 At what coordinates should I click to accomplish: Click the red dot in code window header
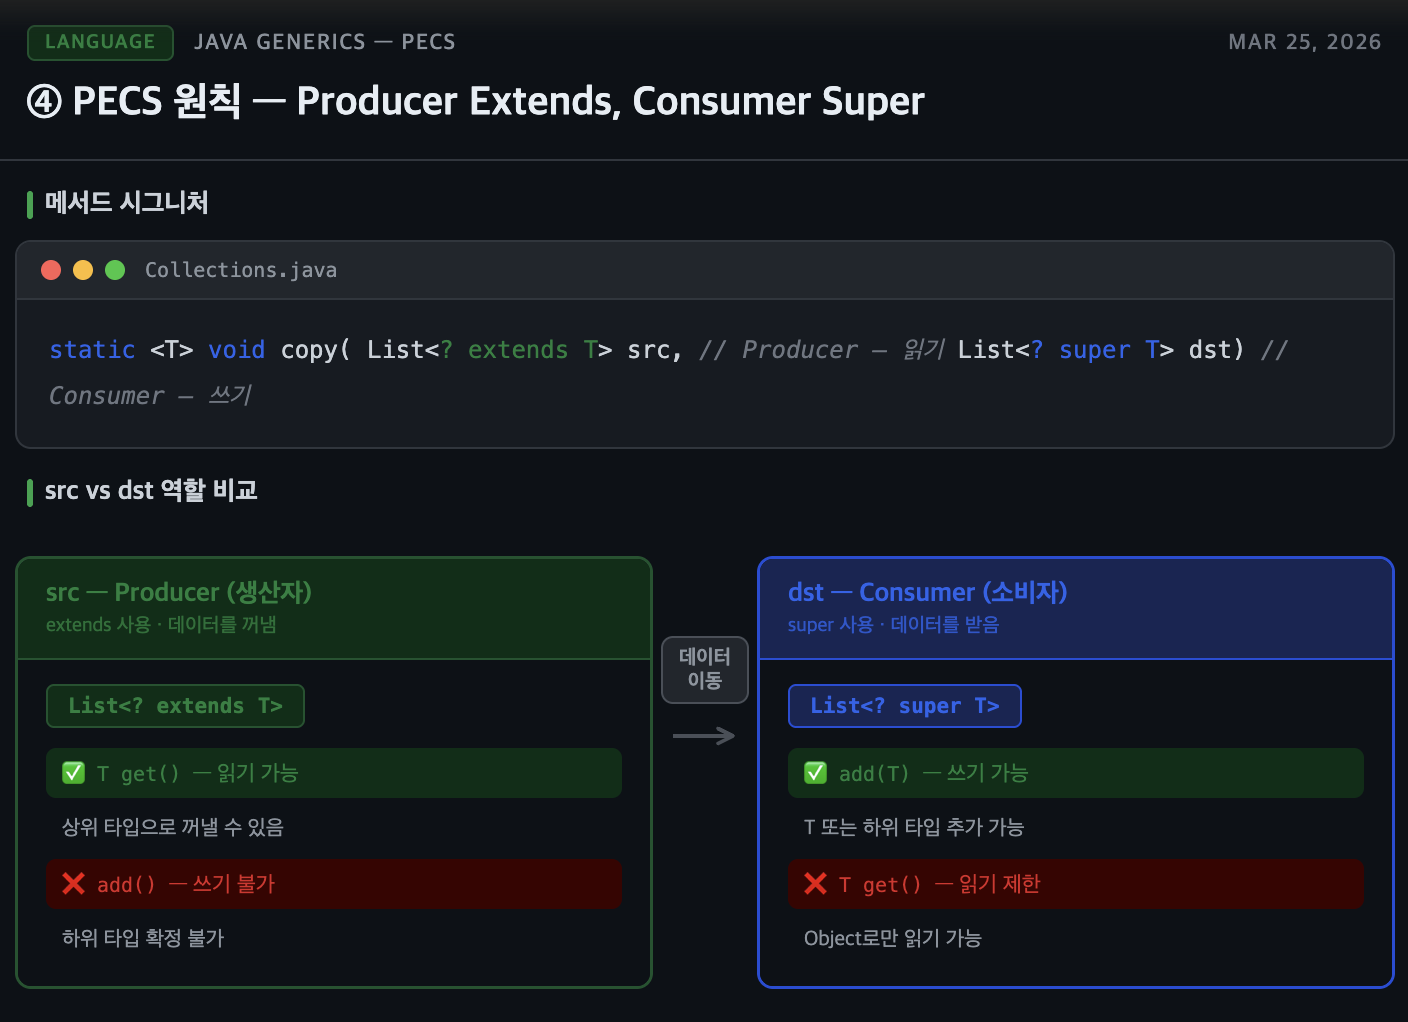[x=51, y=270]
